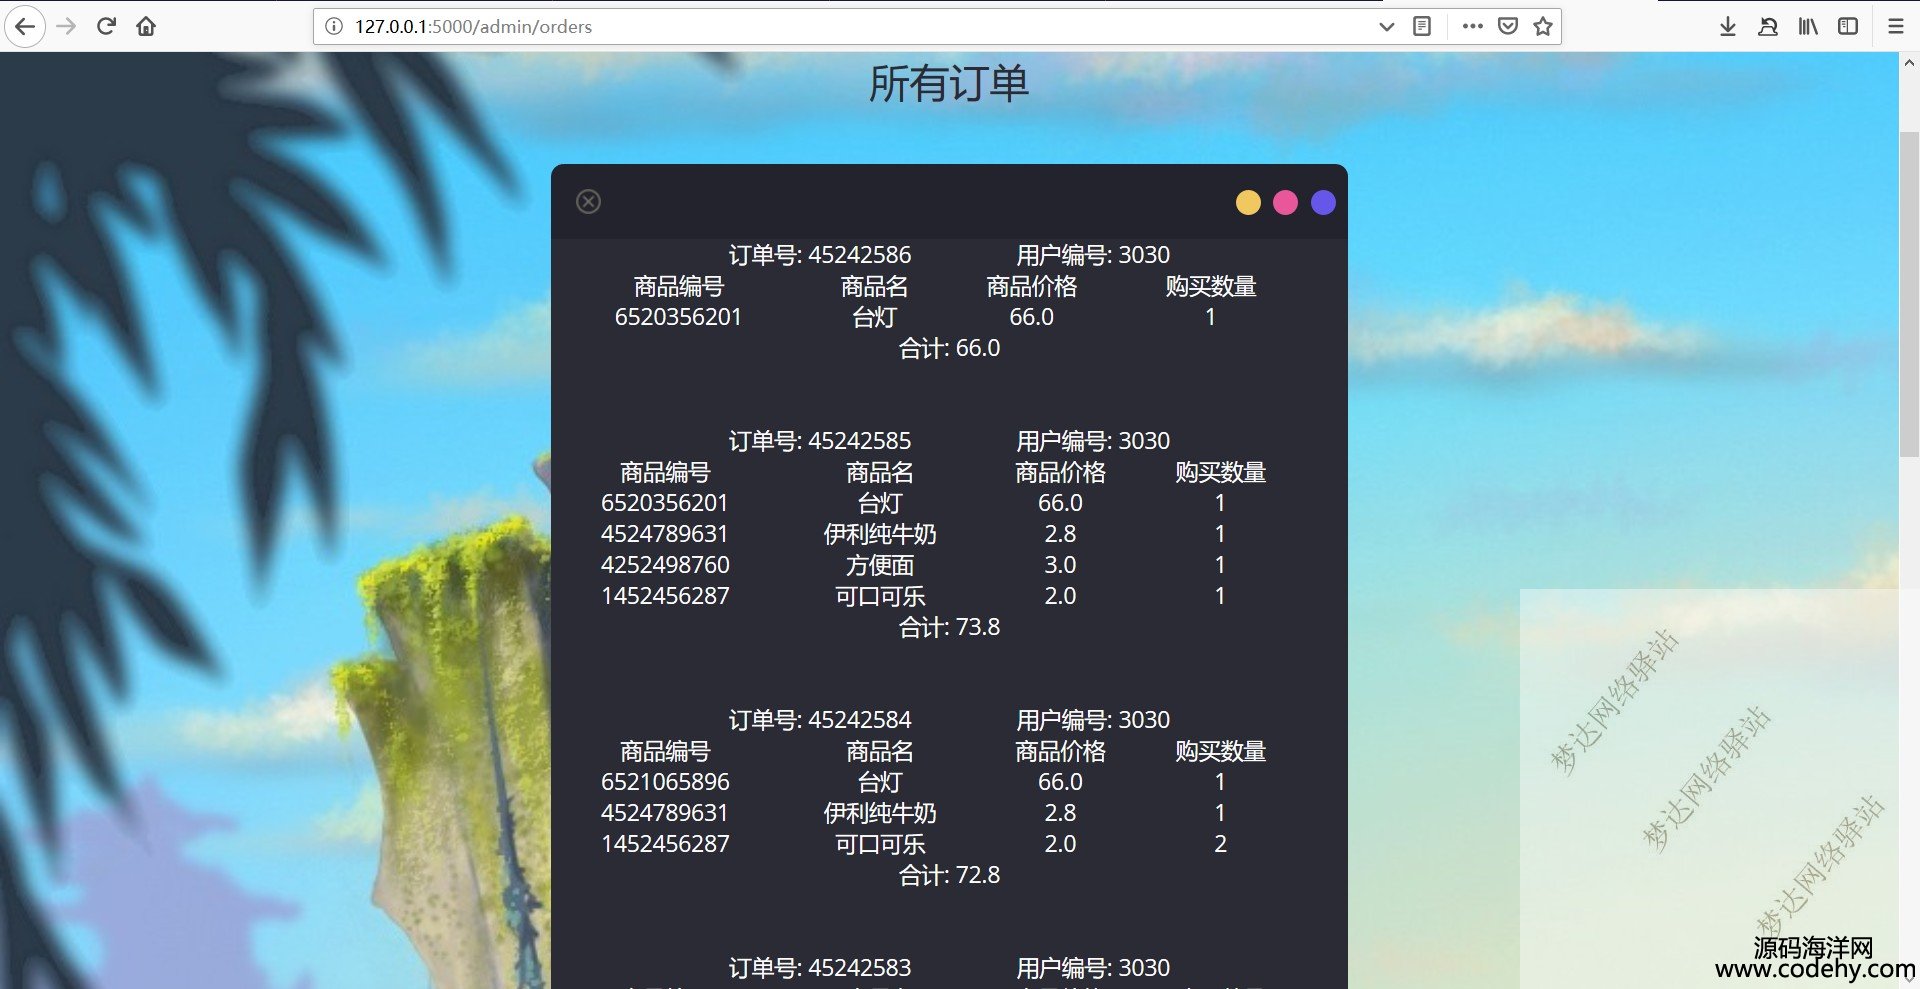Select order number text "订单号: 45242584"

coord(820,720)
